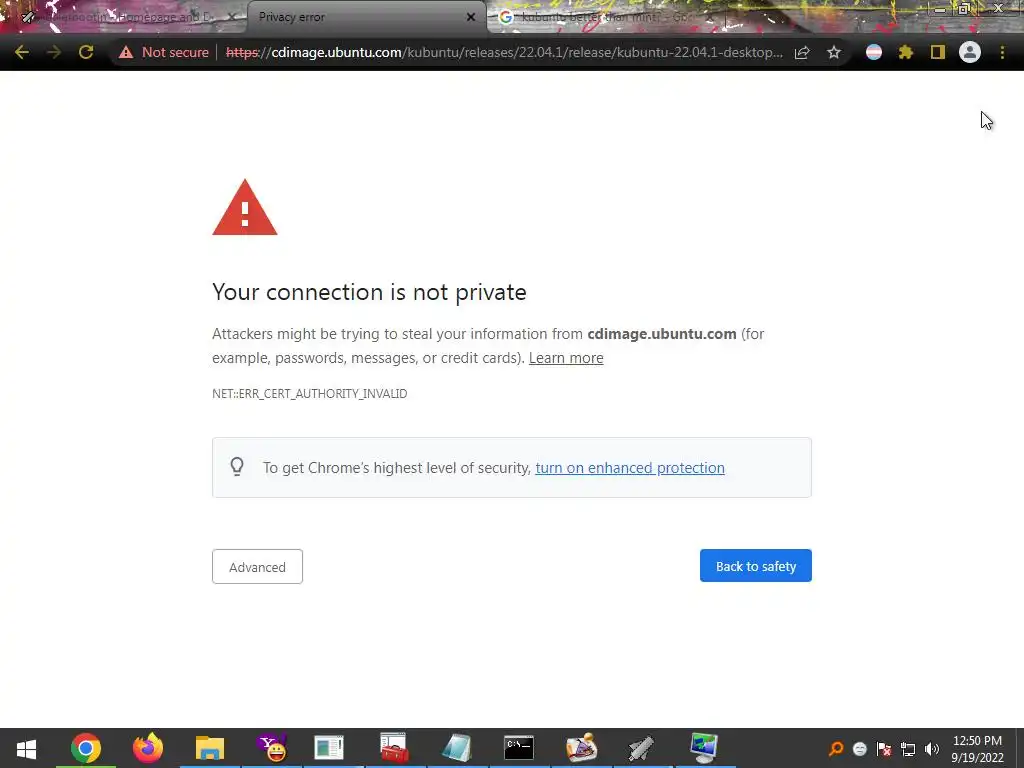Close the Privacy error tab
This screenshot has width=1024, height=768.
(x=470, y=17)
